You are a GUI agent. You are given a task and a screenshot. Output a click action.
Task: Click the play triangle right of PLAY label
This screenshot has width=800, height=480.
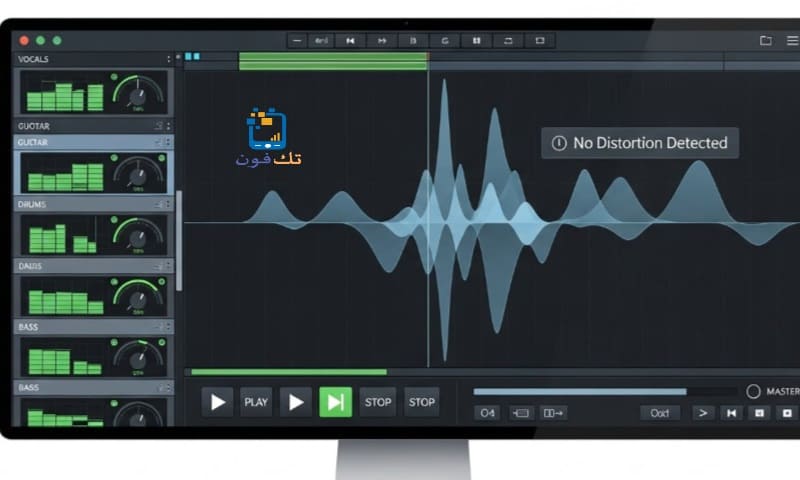296,402
